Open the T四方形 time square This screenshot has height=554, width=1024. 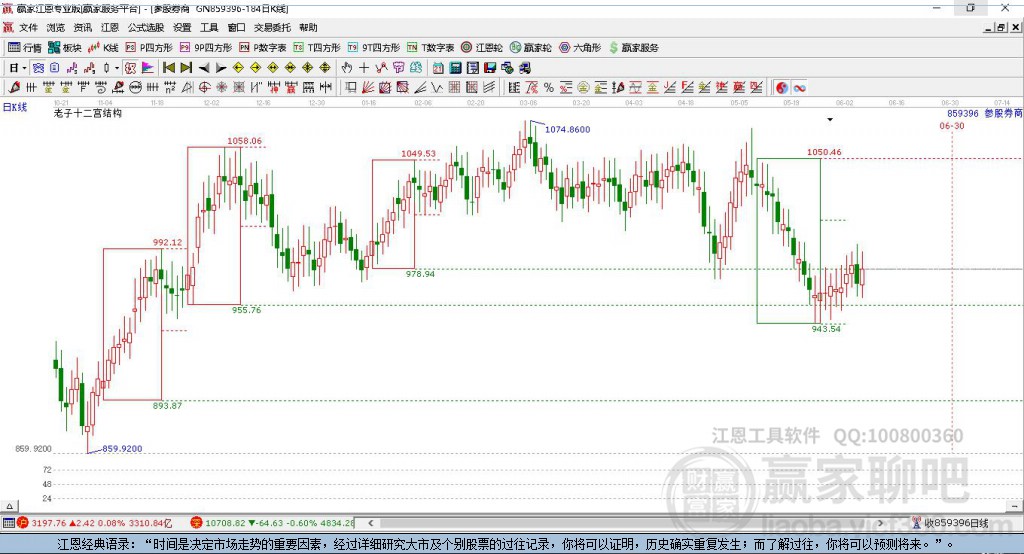(x=317, y=48)
